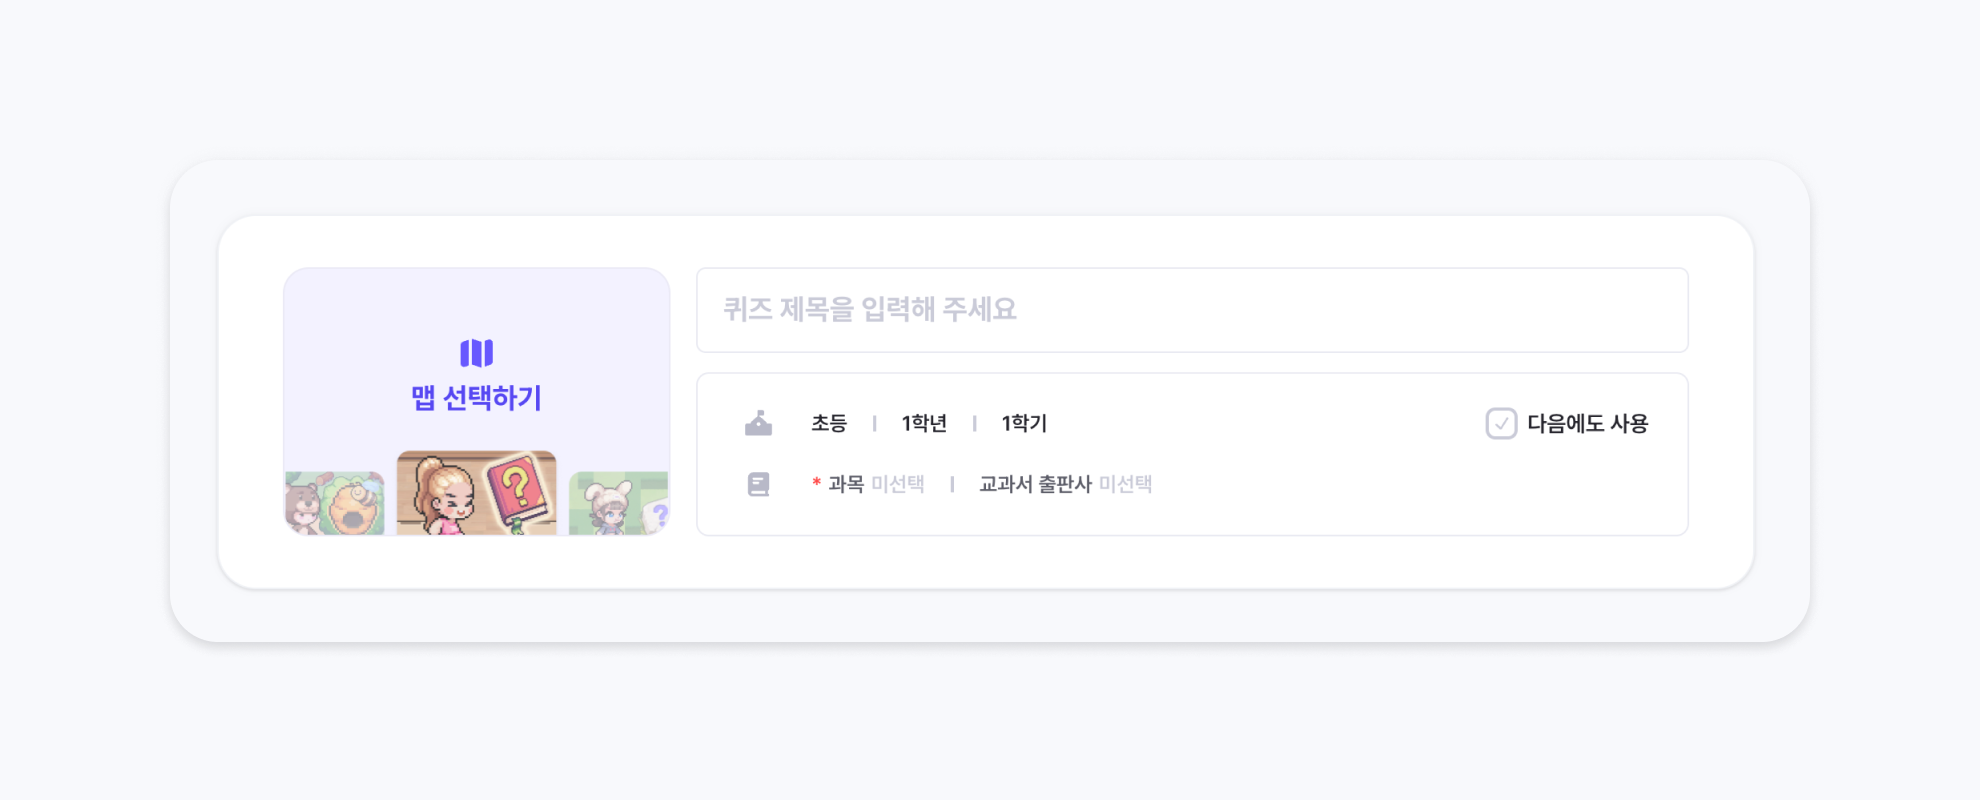The height and width of the screenshot is (800, 1980).
Task: Click 미선택 value next to 교과서 출판사
Action: [x=1126, y=485]
